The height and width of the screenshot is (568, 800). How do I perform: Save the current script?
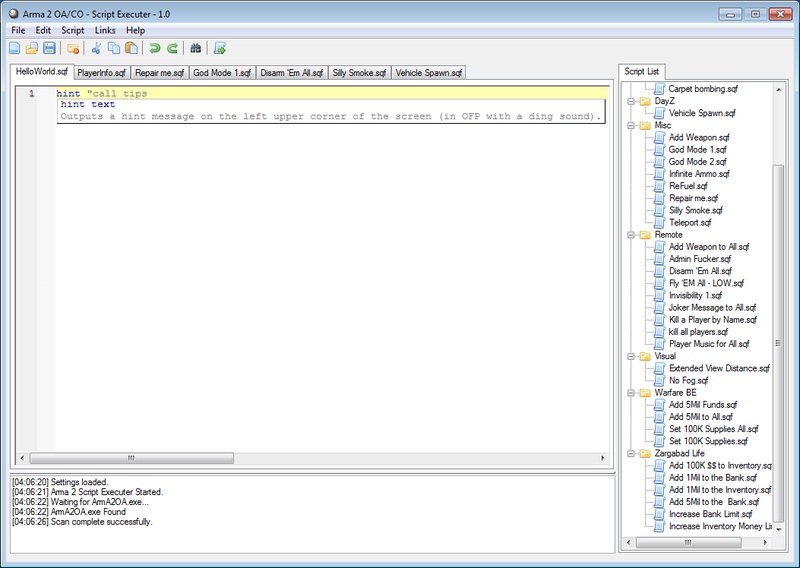pos(49,48)
